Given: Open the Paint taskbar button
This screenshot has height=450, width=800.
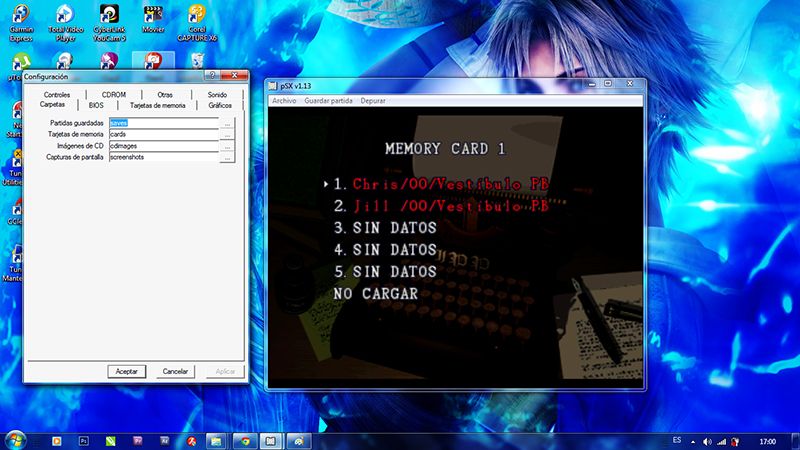Looking at the screenshot, I should [x=299, y=441].
